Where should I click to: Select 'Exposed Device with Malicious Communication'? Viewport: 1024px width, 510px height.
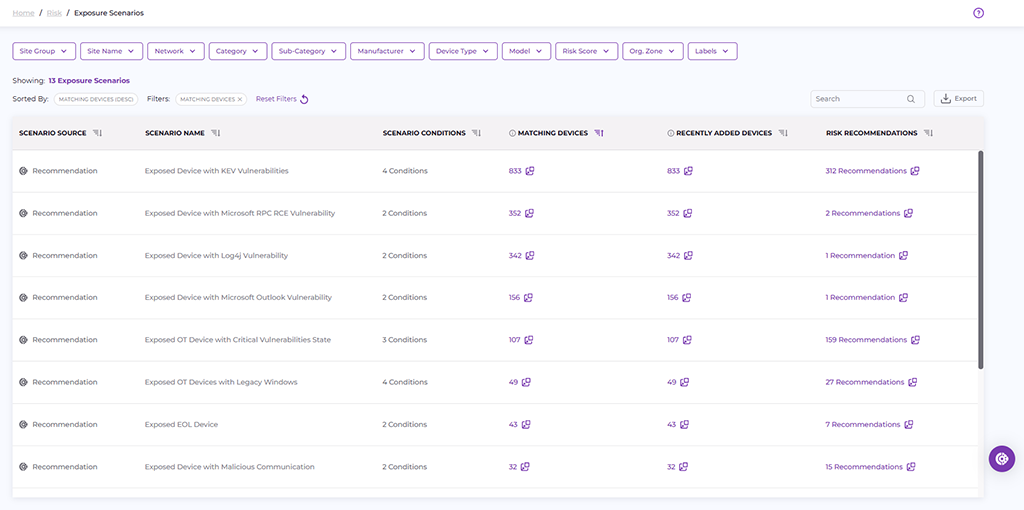tap(229, 467)
